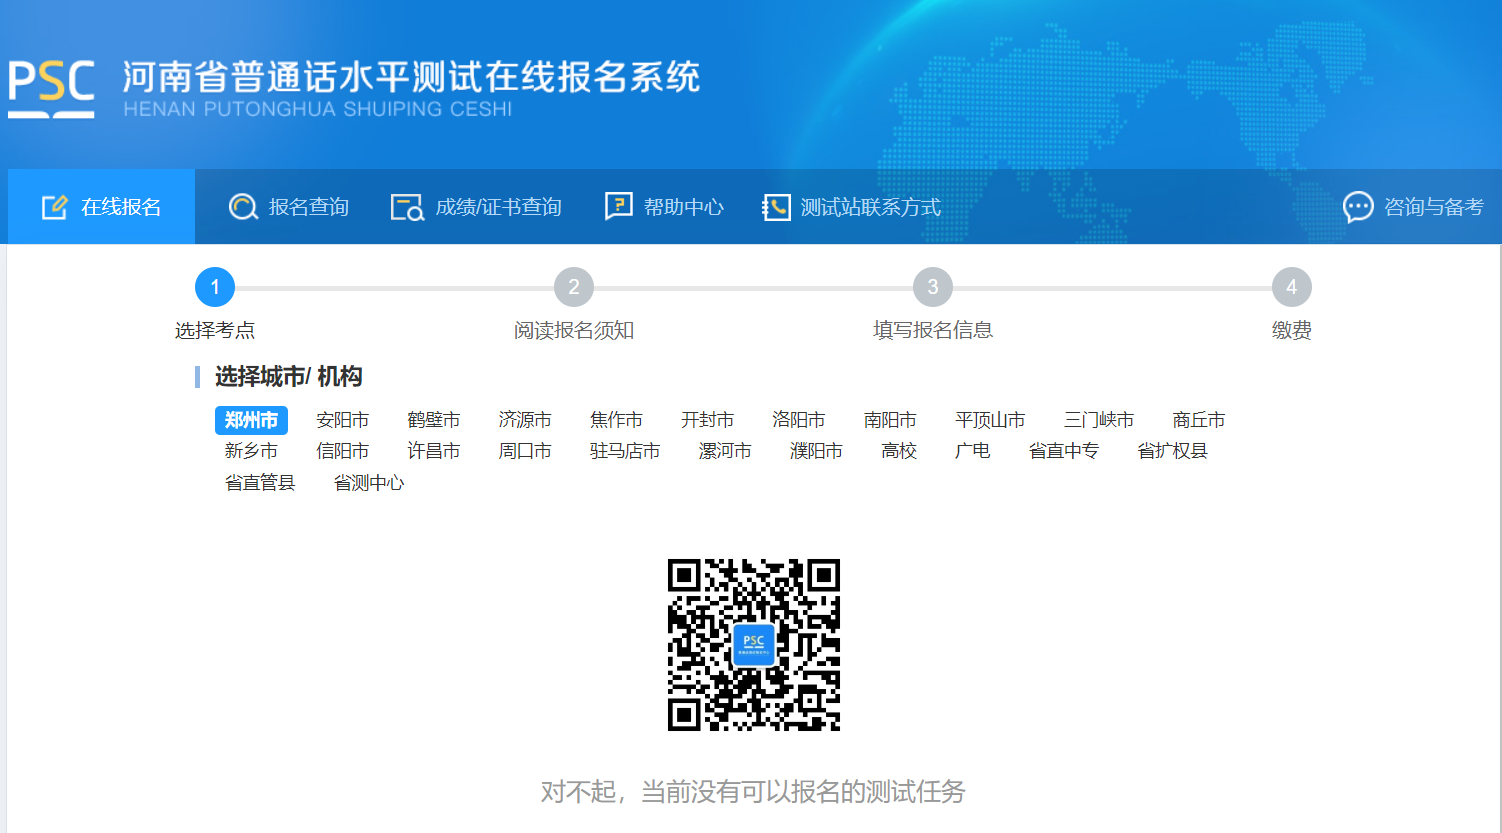Select 三门峡市 city option

point(1099,420)
